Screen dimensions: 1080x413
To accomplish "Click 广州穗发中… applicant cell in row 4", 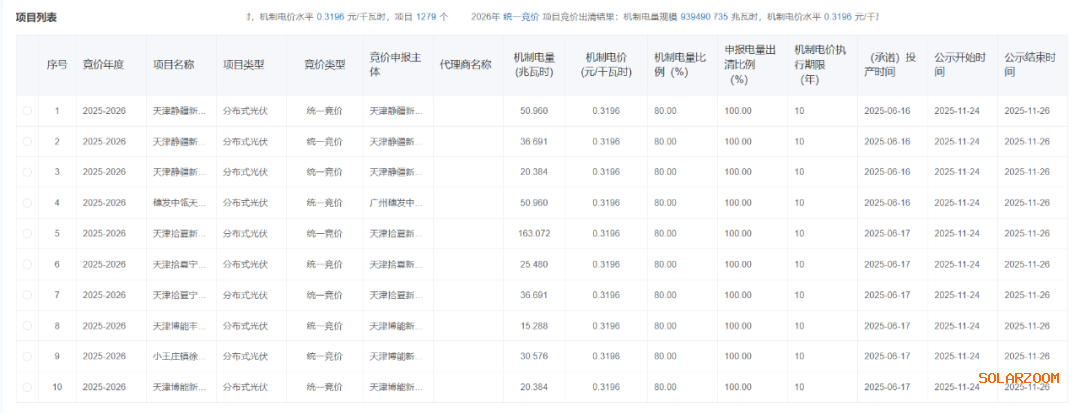I will click(395, 203).
